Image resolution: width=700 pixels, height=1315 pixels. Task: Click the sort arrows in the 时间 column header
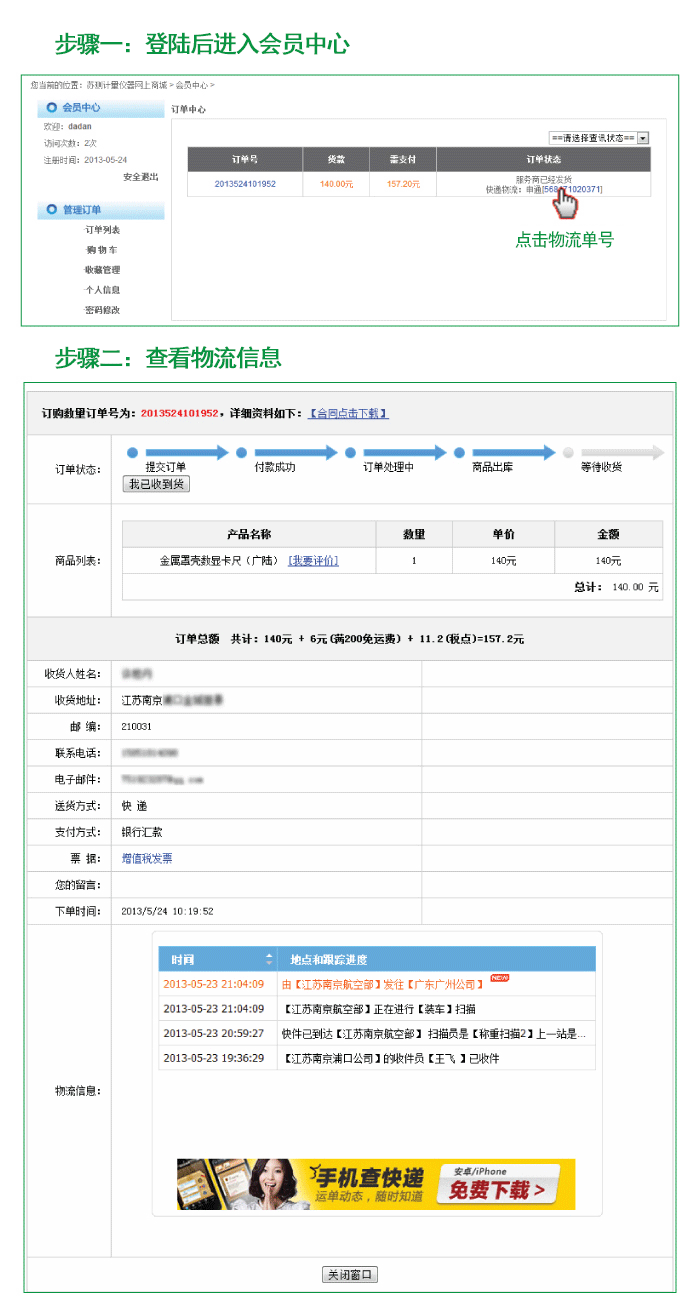(x=268, y=959)
